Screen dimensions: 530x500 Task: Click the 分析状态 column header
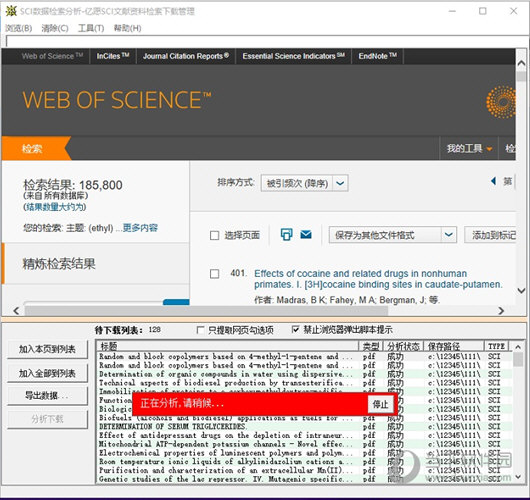tap(403, 346)
